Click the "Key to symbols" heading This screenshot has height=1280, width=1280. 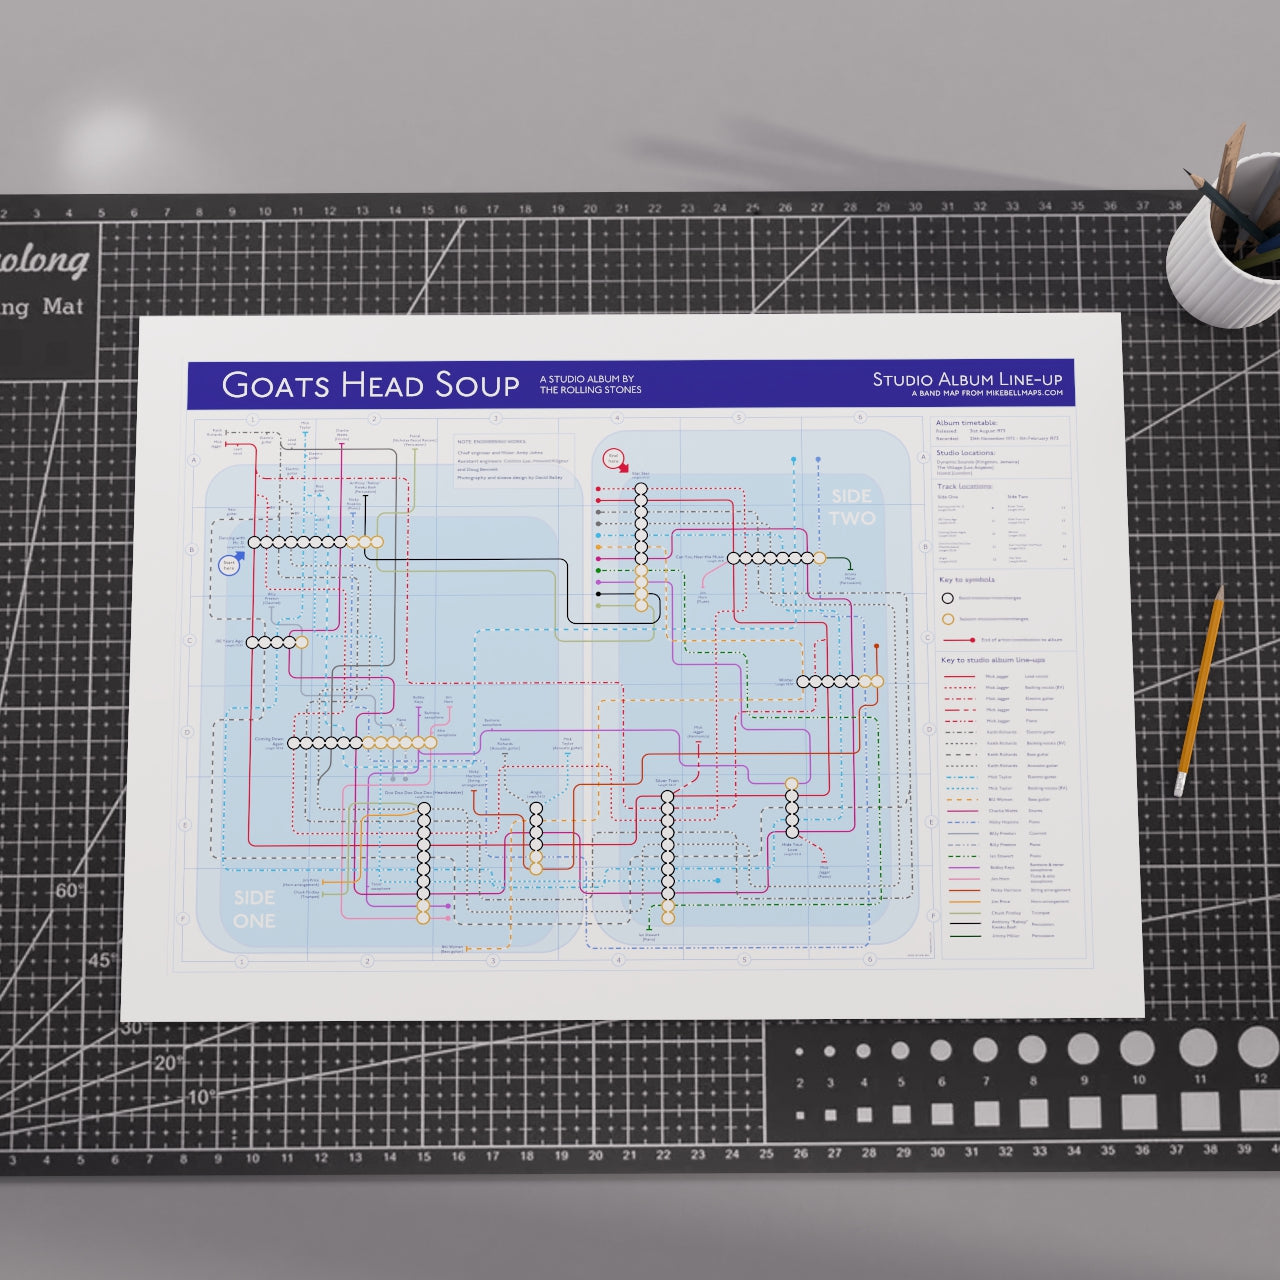pyautogui.click(x=966, y=580)
